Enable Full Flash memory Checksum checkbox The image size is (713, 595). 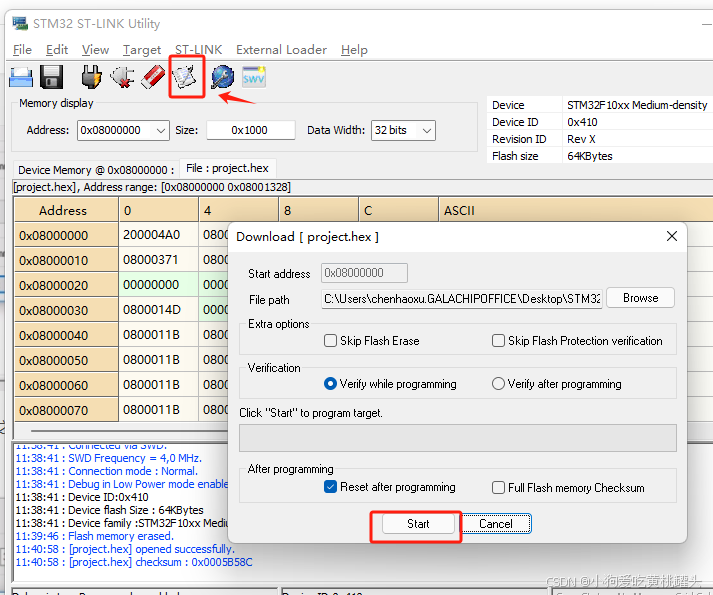(x=498, y=488)
